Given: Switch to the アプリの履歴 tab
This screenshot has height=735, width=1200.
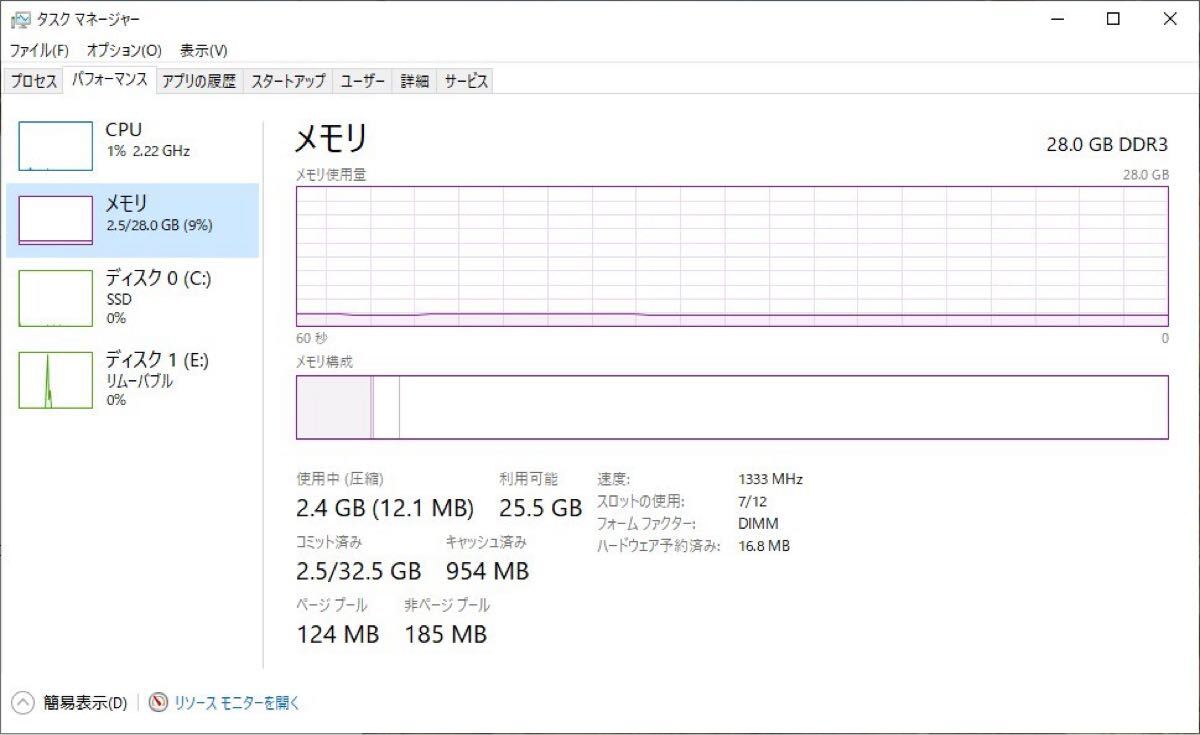Looking at the screenshot, I should 199,82.
